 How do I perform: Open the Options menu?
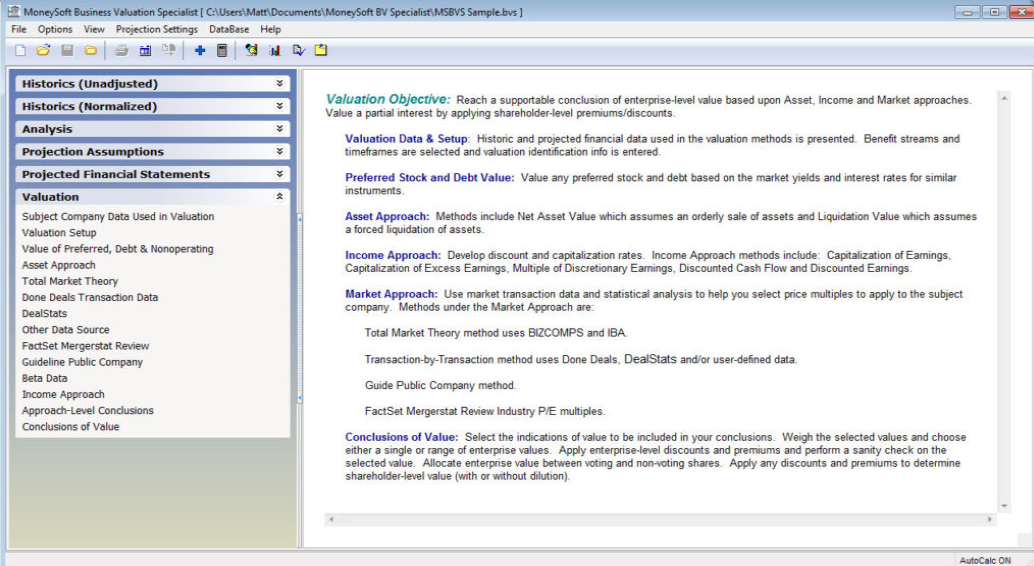coord(55,29)
